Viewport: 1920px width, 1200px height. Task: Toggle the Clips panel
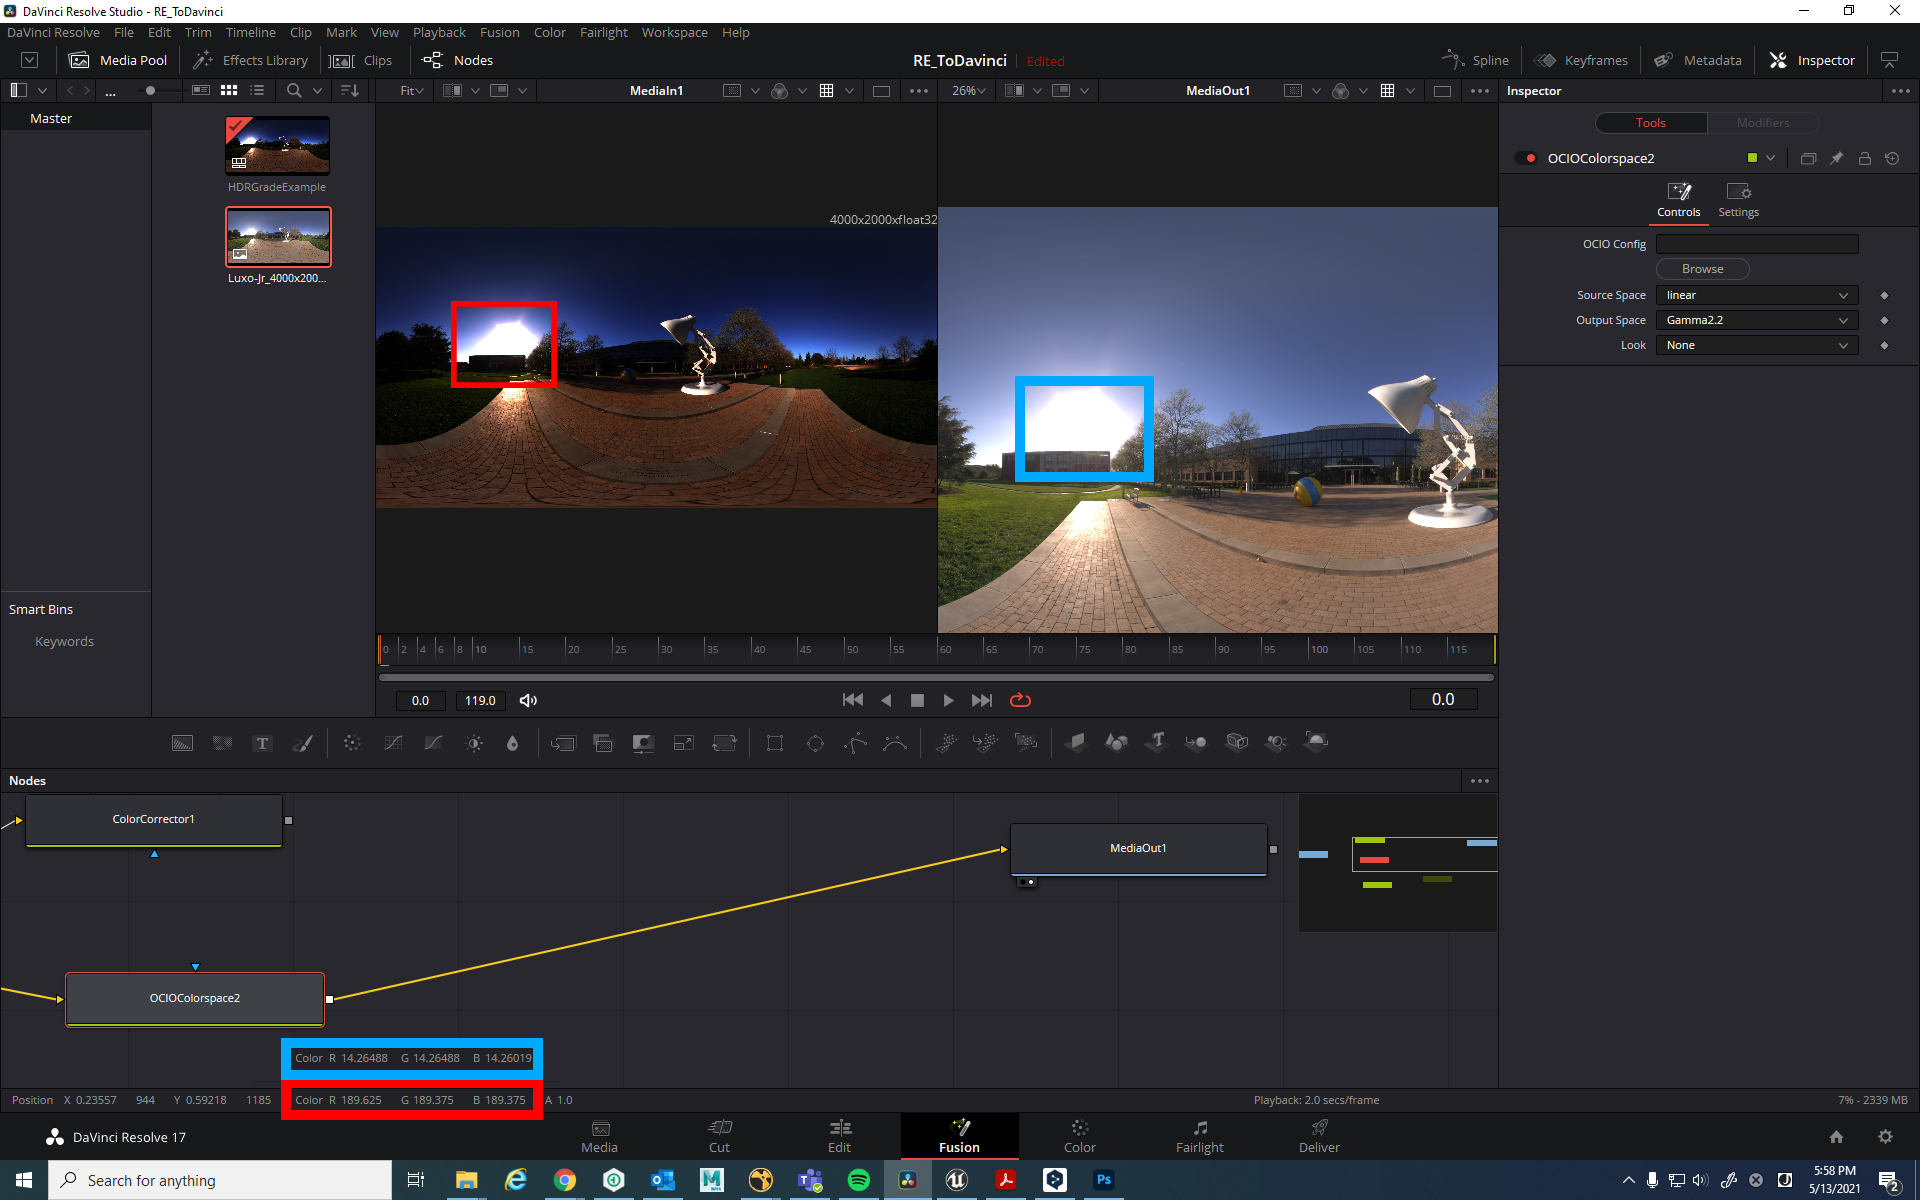tap(362, 61)
